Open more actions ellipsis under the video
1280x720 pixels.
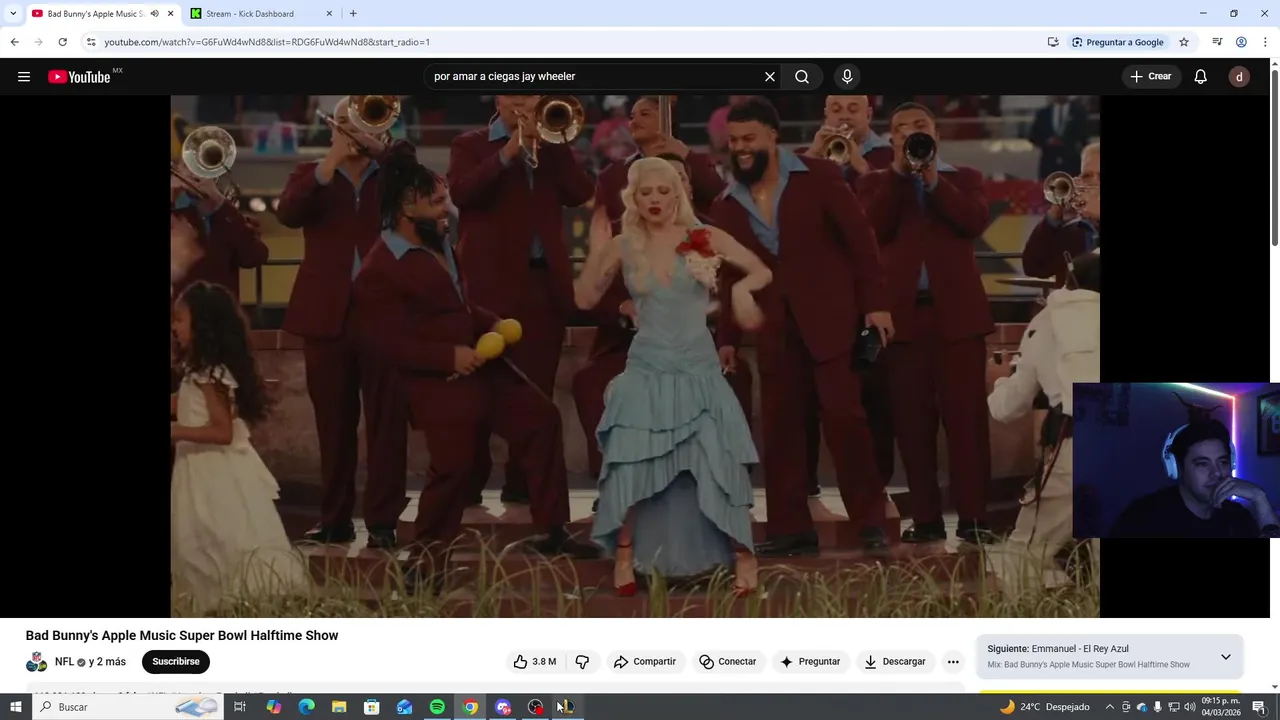pos(953,662)
